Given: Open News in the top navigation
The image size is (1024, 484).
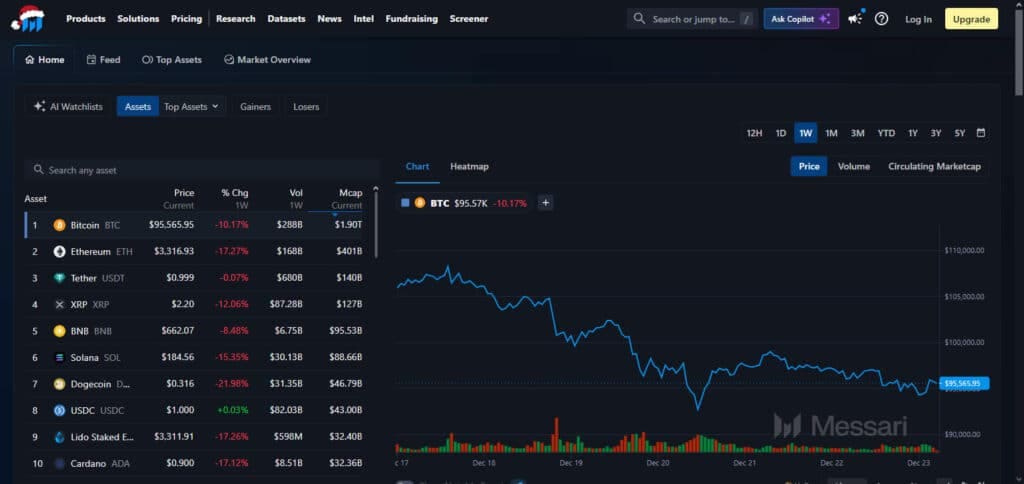Looking at the screenshot, I should pos(329,19).
